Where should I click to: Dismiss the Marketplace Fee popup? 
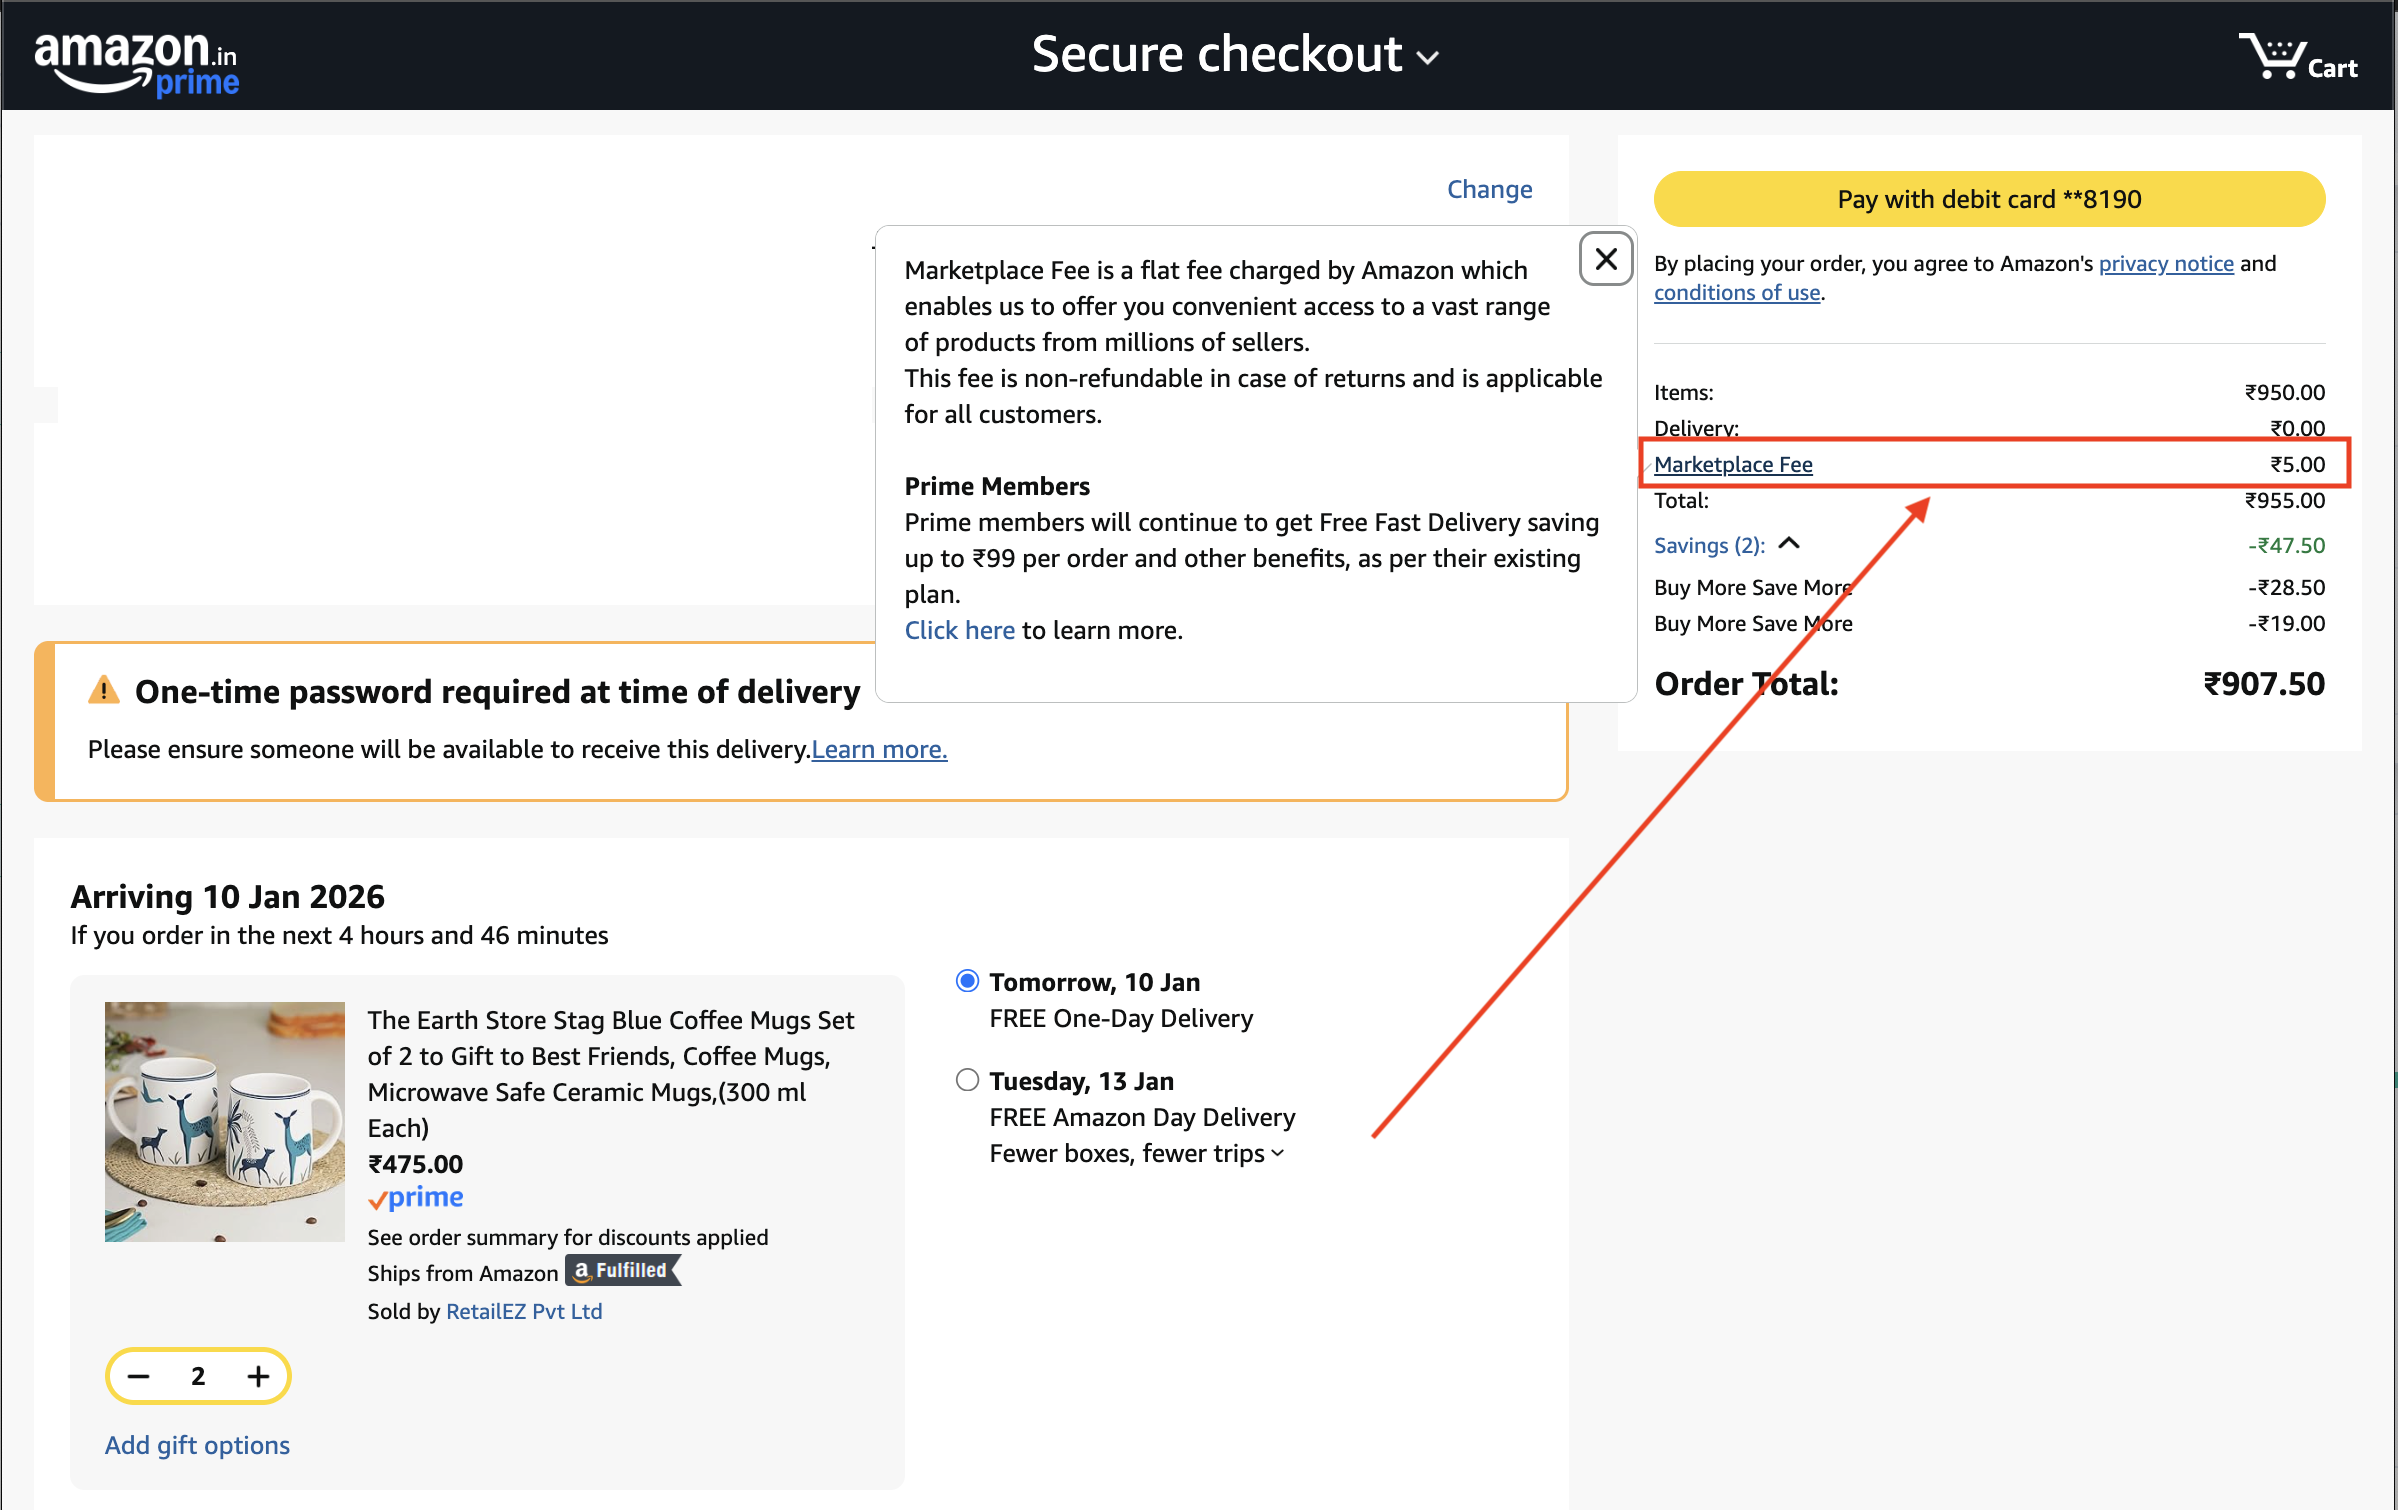(1605, 259)
